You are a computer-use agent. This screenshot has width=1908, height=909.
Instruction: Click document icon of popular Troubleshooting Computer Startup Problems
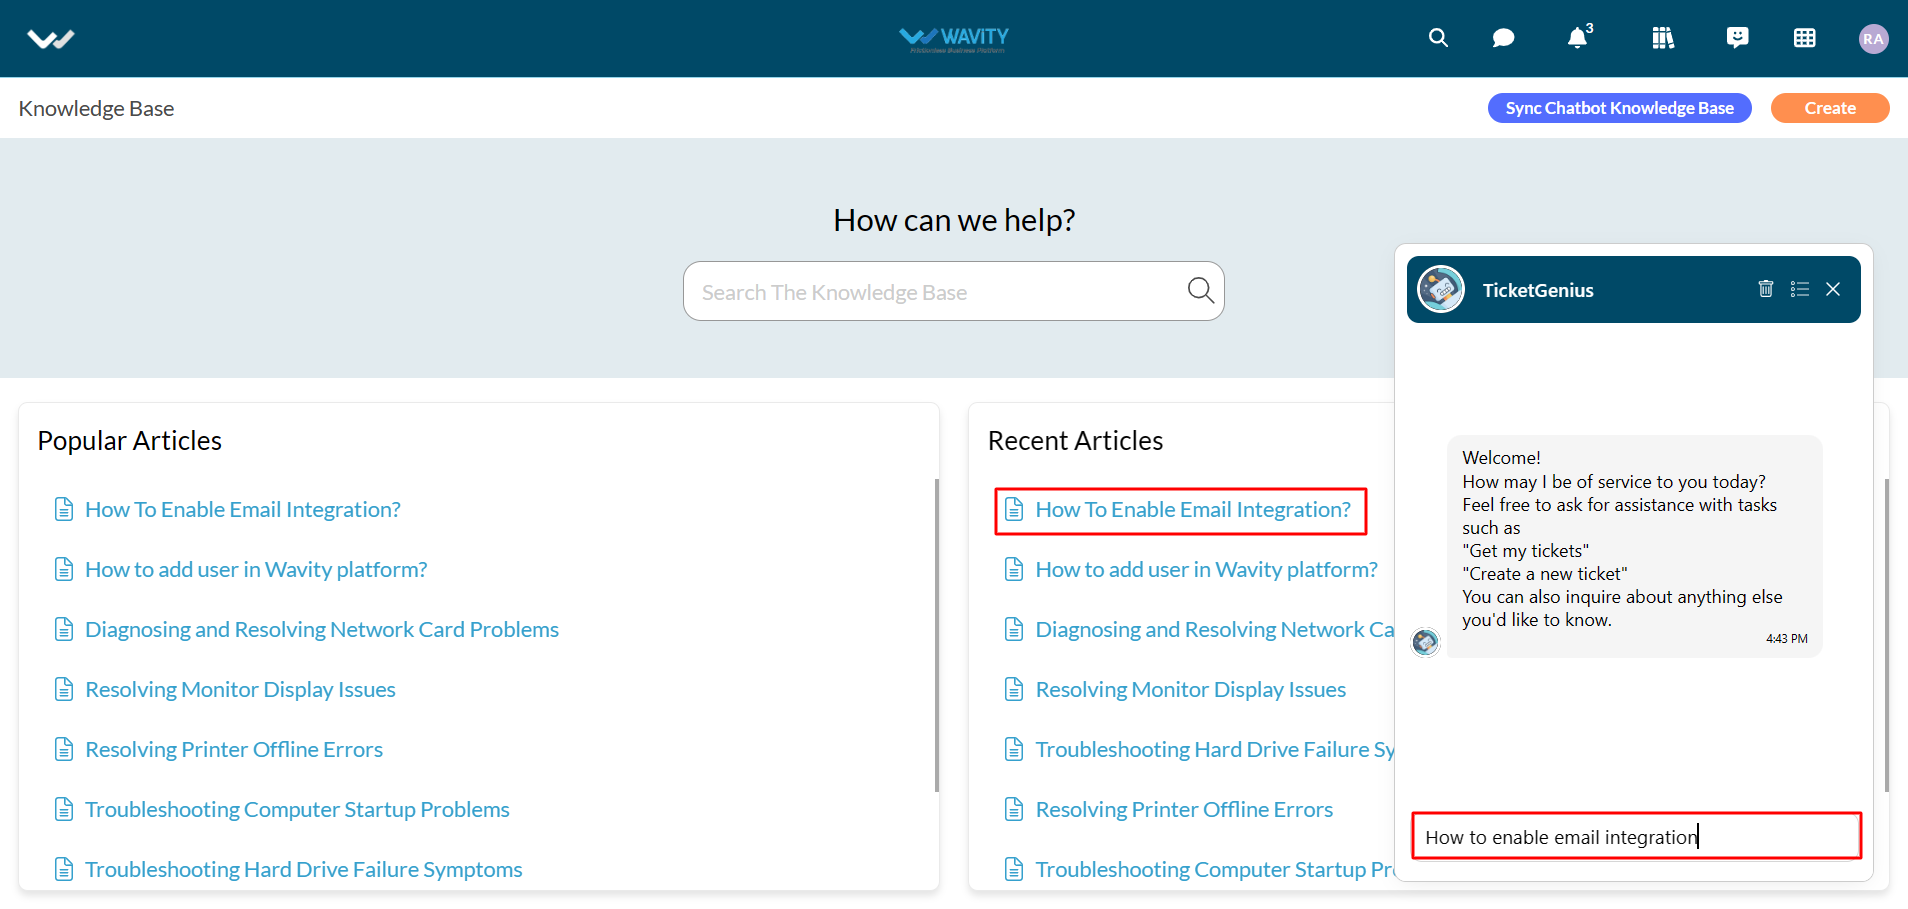(64, 810)
